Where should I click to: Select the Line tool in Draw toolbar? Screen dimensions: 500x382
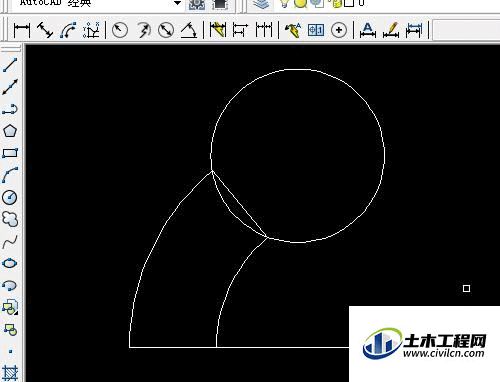pyautogui.click(x=10, y=65)
